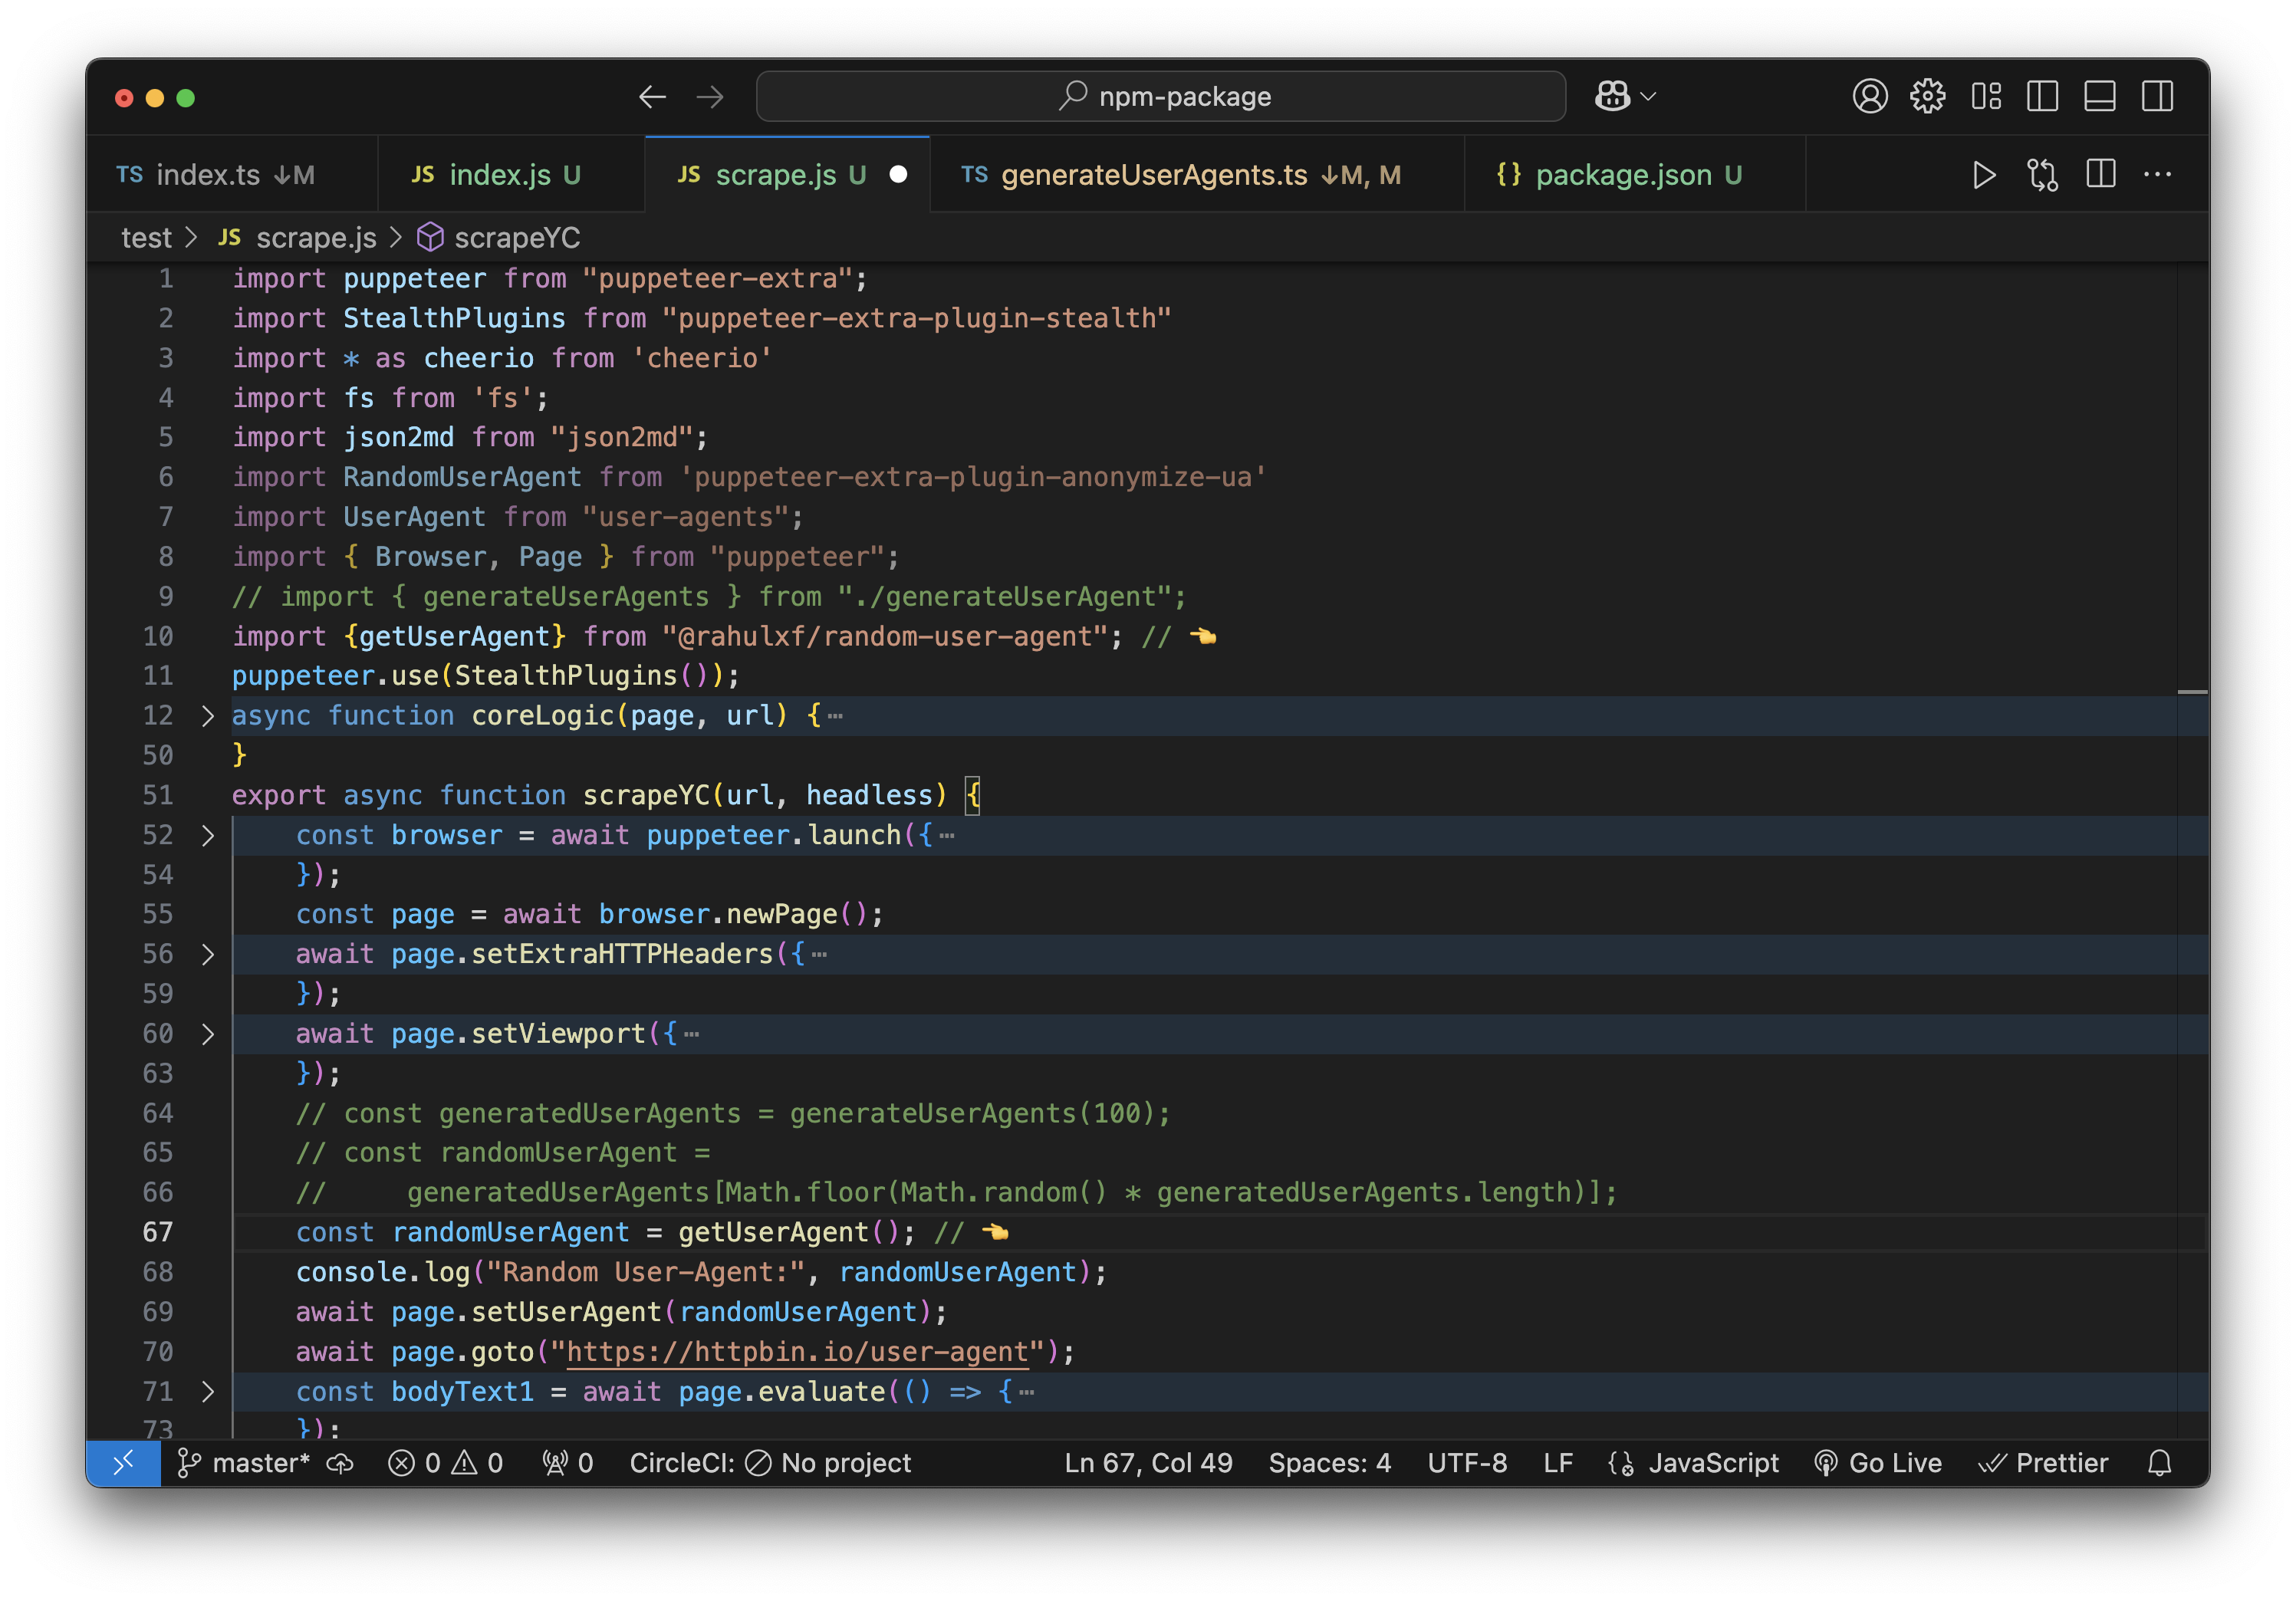Click the Customize Layout icon
Image resolution: width=2296 pixels, height=1601 pixels.
pyautogui.click(x=1986, y=96)
